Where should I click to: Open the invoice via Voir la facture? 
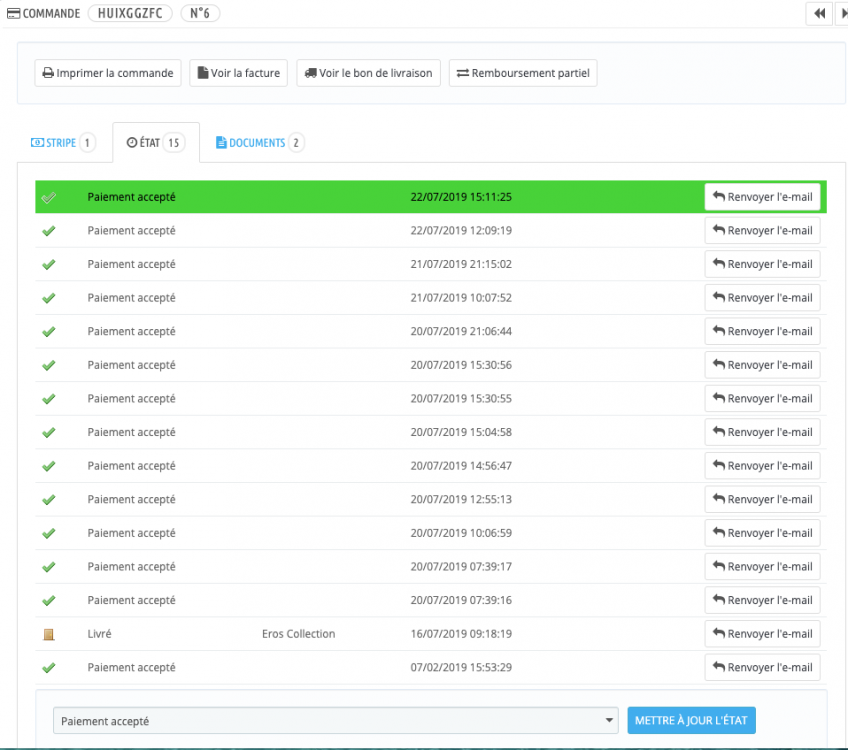click(x=238, y=73)
